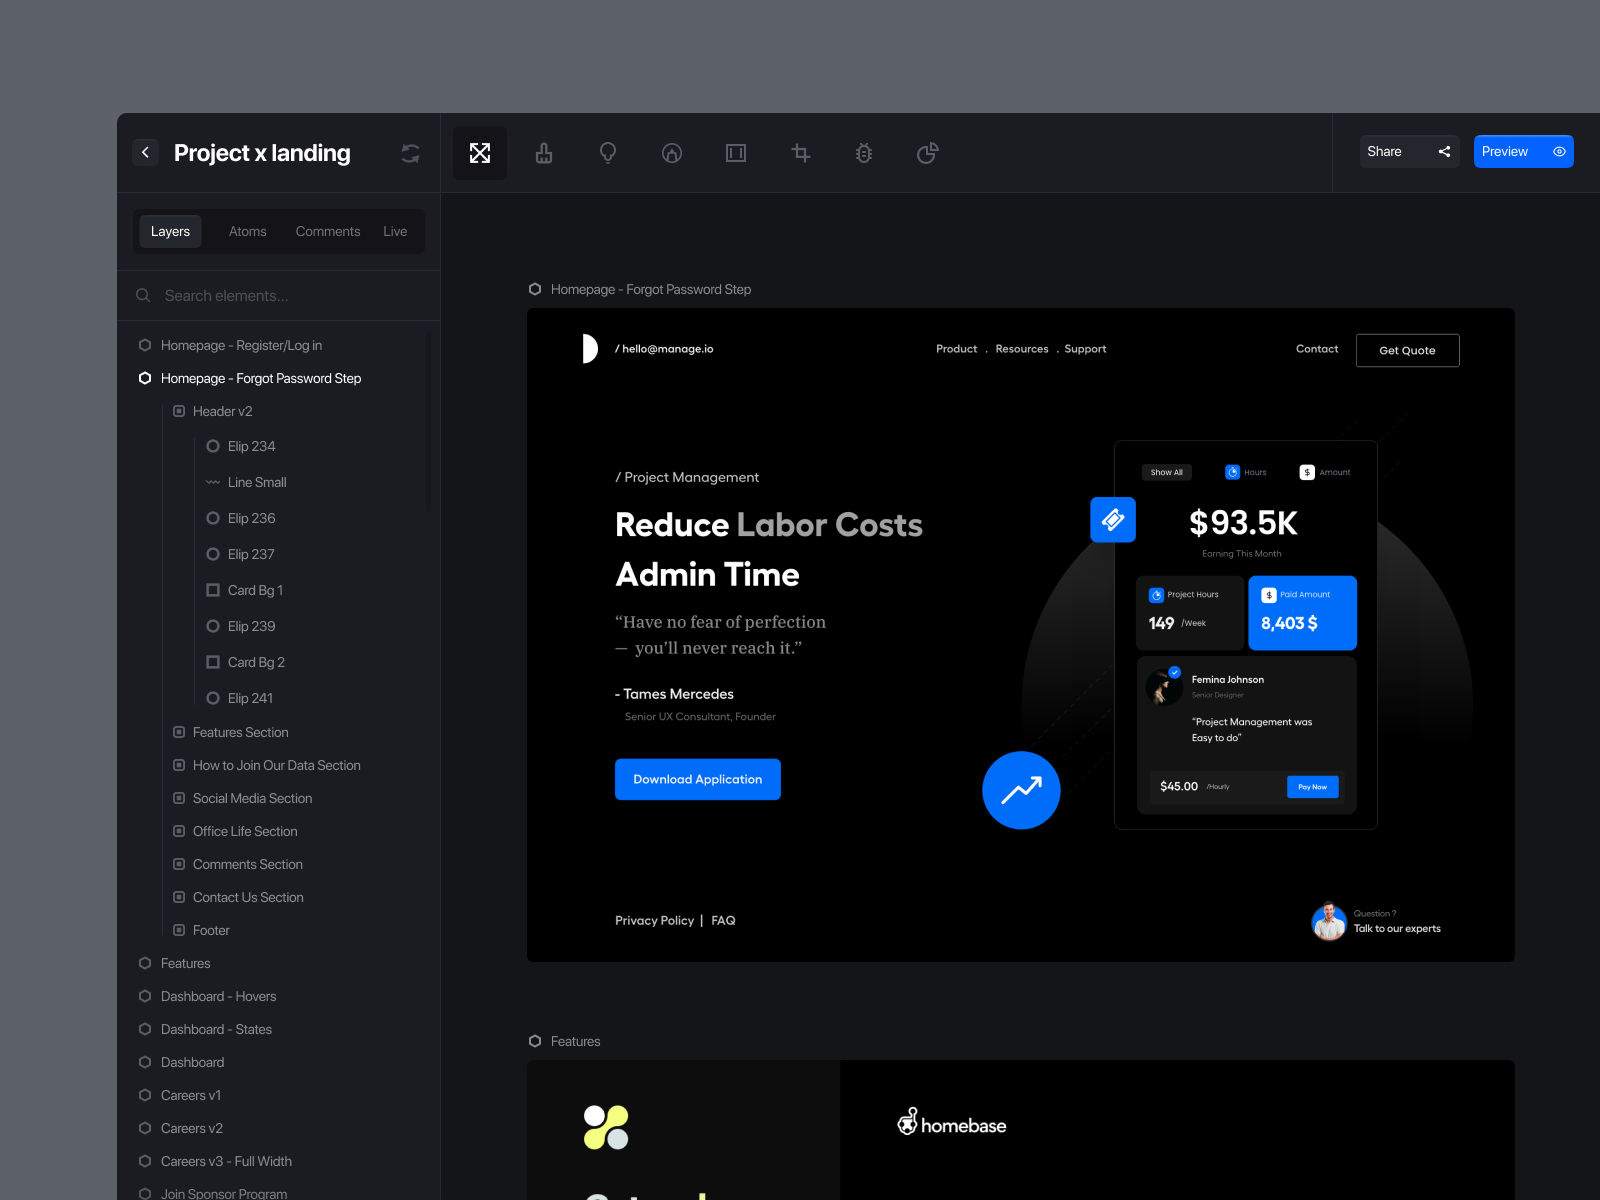Select Show All filter in earnings card
This screenshot has height=1200, width=1600.
pos(1167,472)
